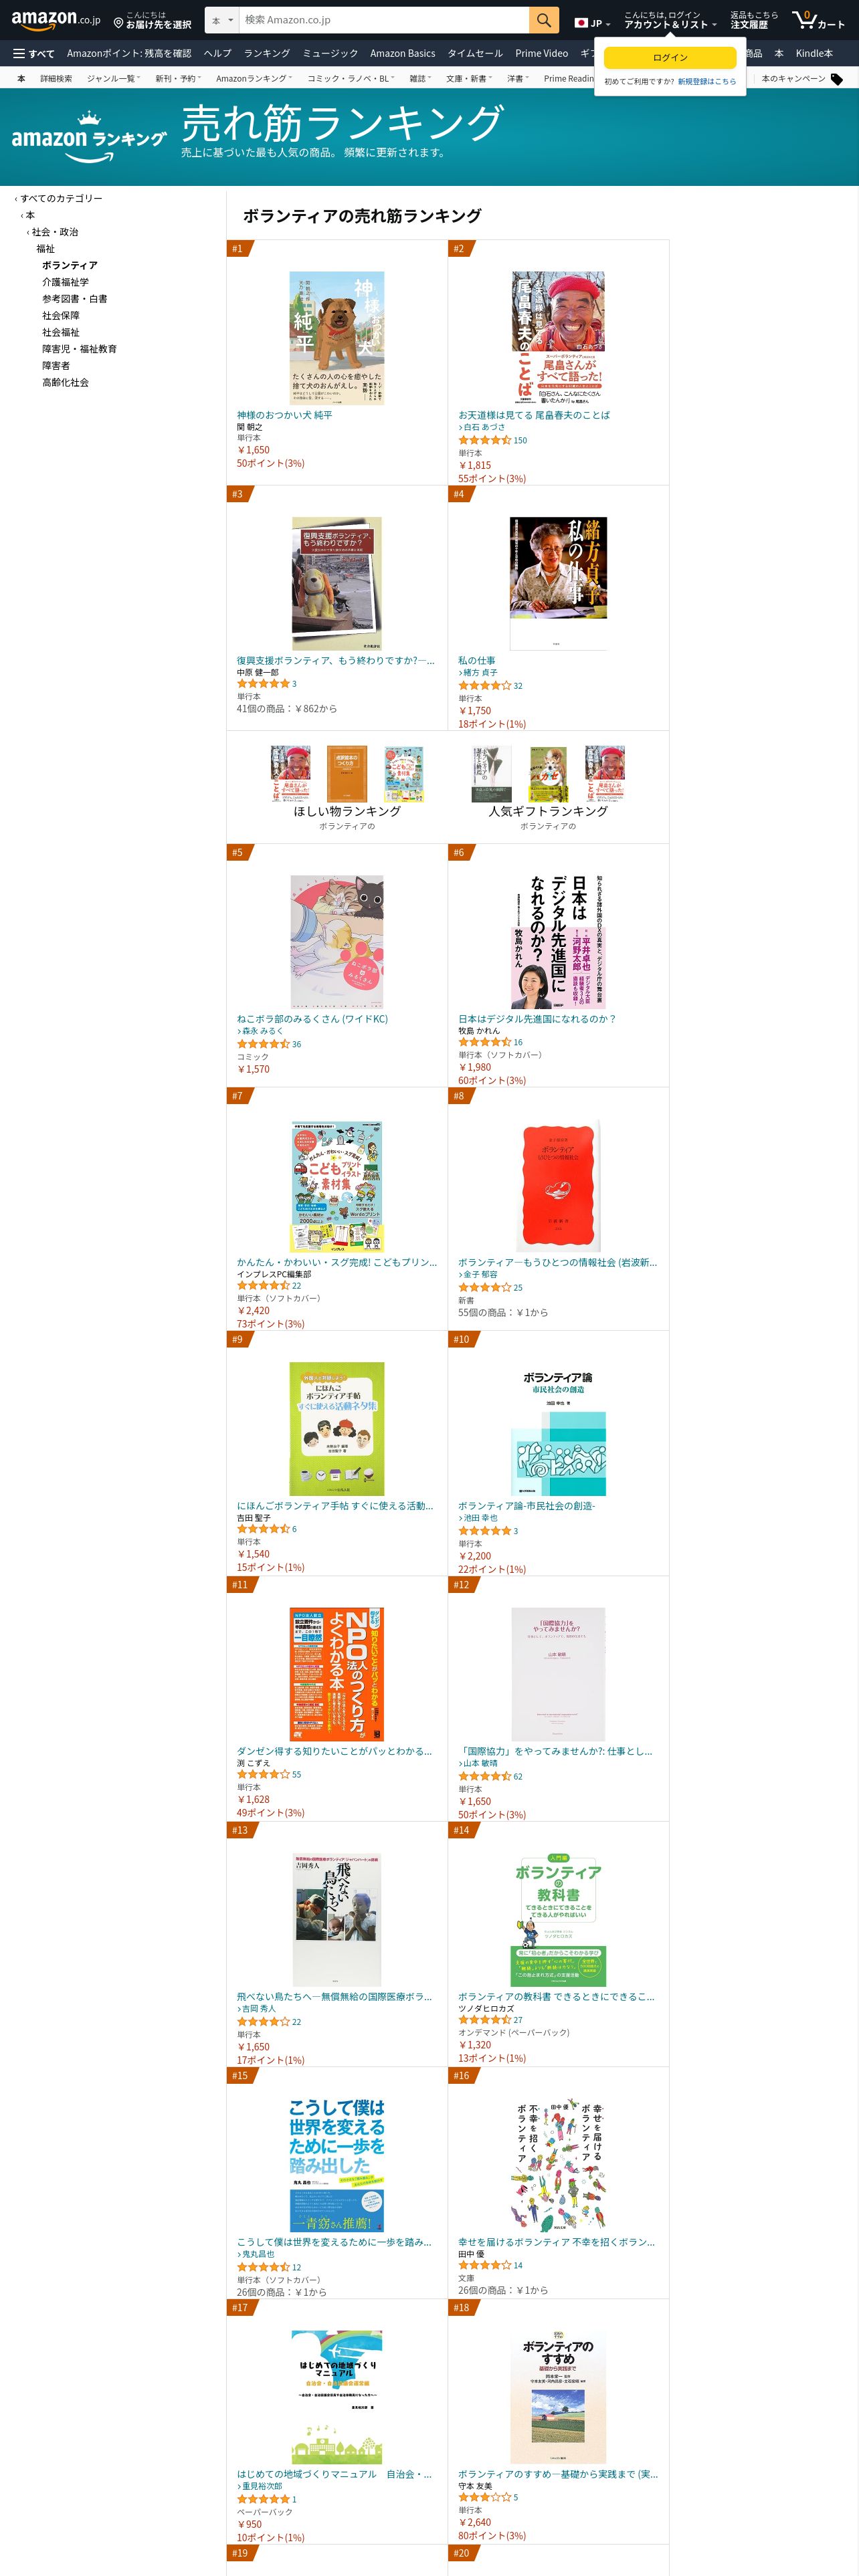Open the search category 本 dropdown
Image resolution: width=859 pixels, height=2576 pixels.
[x=222, y=20]
